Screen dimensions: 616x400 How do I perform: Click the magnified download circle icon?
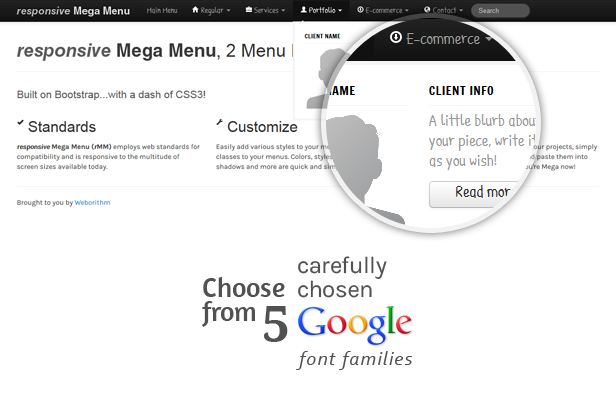point(396,37)
